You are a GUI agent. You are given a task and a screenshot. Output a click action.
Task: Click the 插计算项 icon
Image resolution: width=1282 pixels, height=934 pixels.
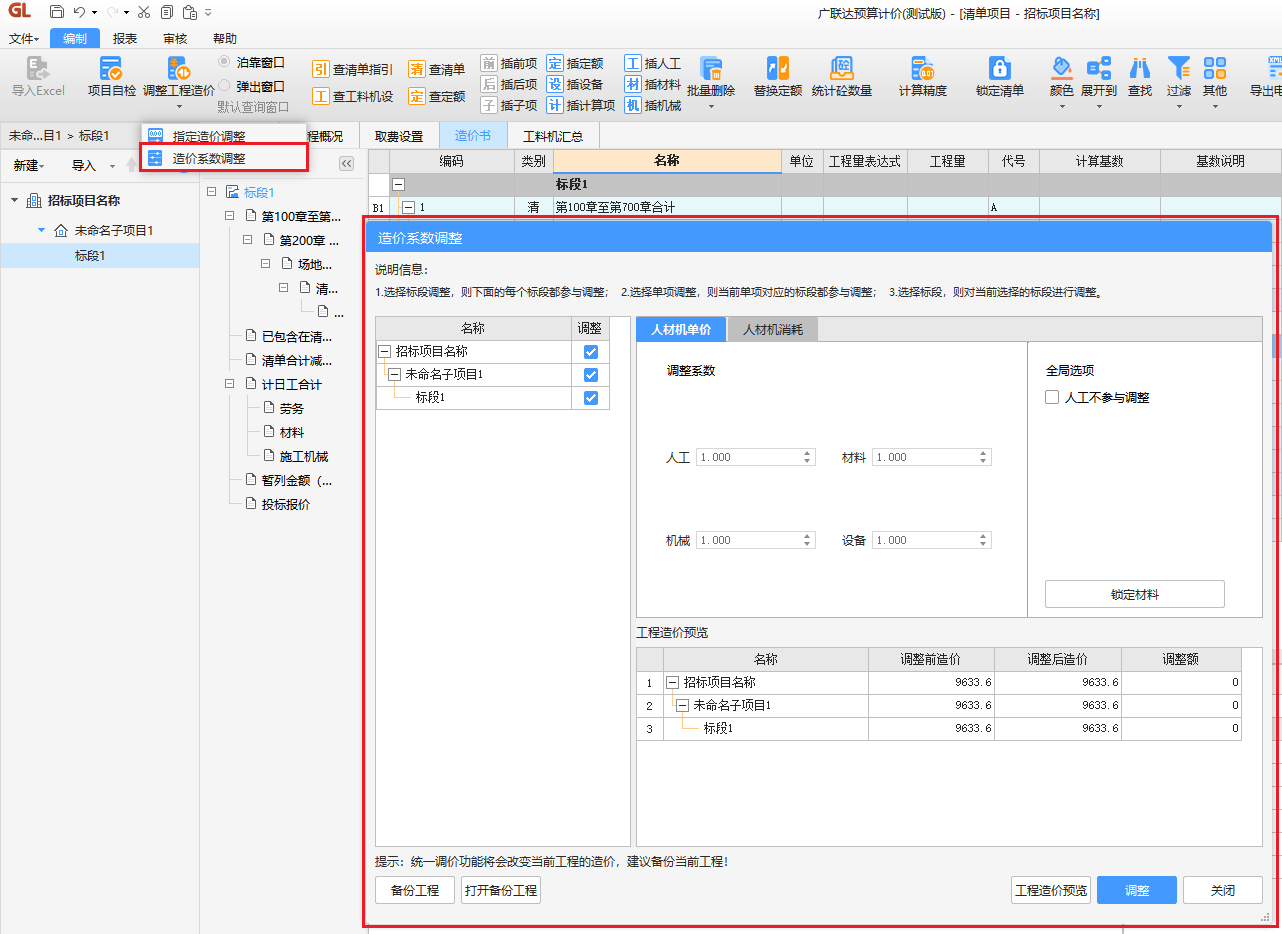point(555,105)
